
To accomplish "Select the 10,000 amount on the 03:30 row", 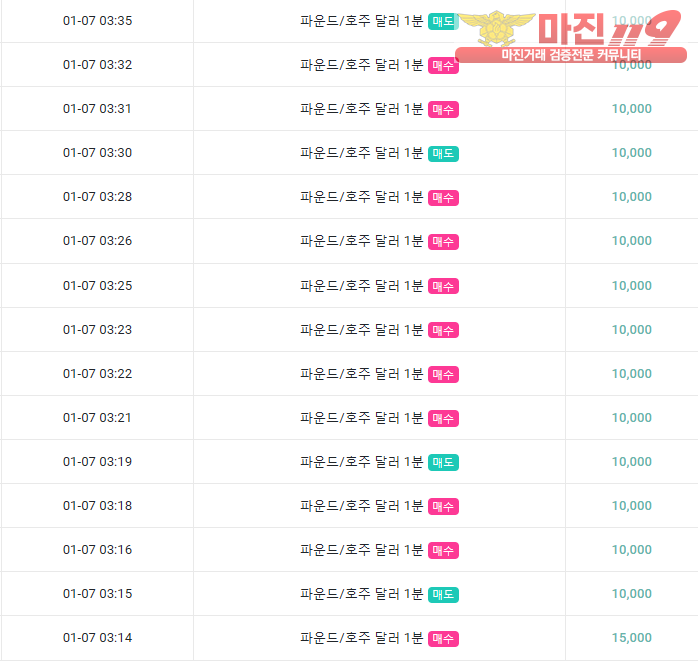I will (x=632, y=153).
